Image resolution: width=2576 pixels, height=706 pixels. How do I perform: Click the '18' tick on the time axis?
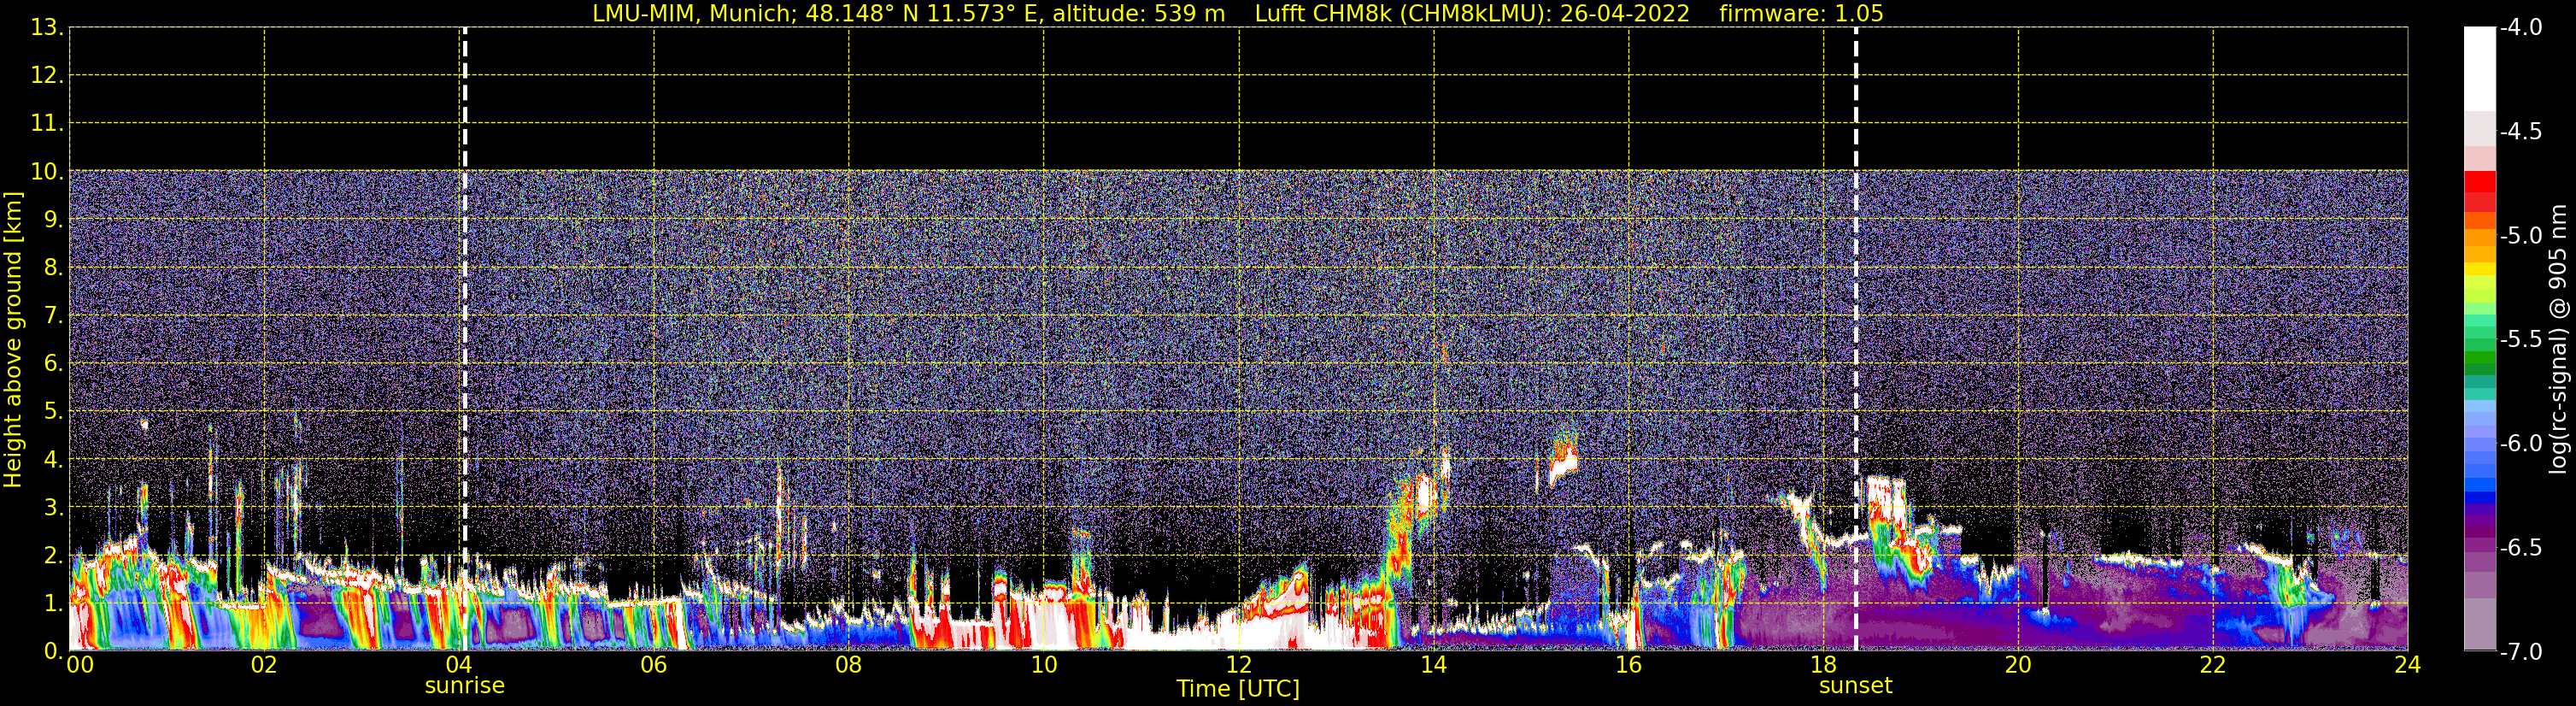point(1824,665)
